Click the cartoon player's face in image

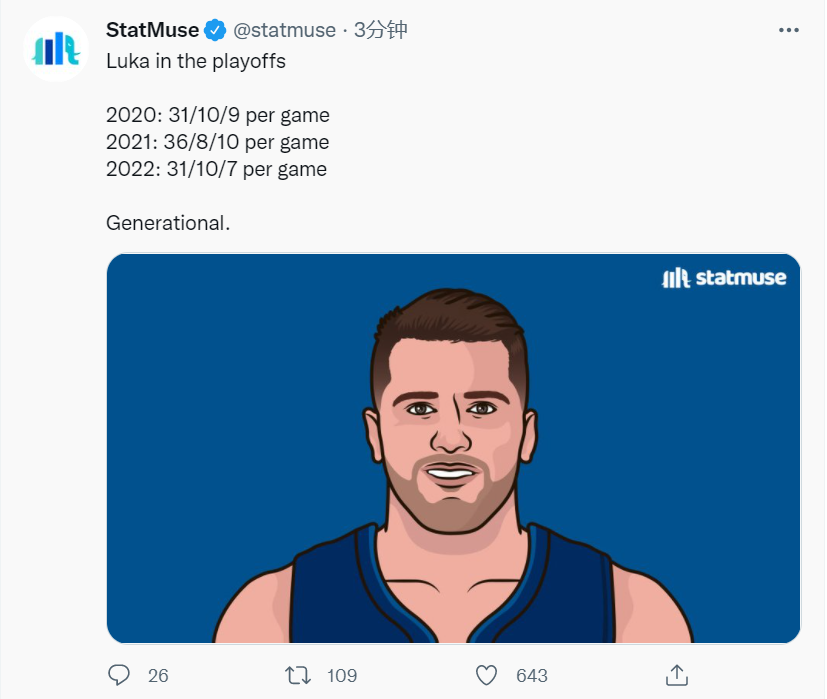point(451,433)
